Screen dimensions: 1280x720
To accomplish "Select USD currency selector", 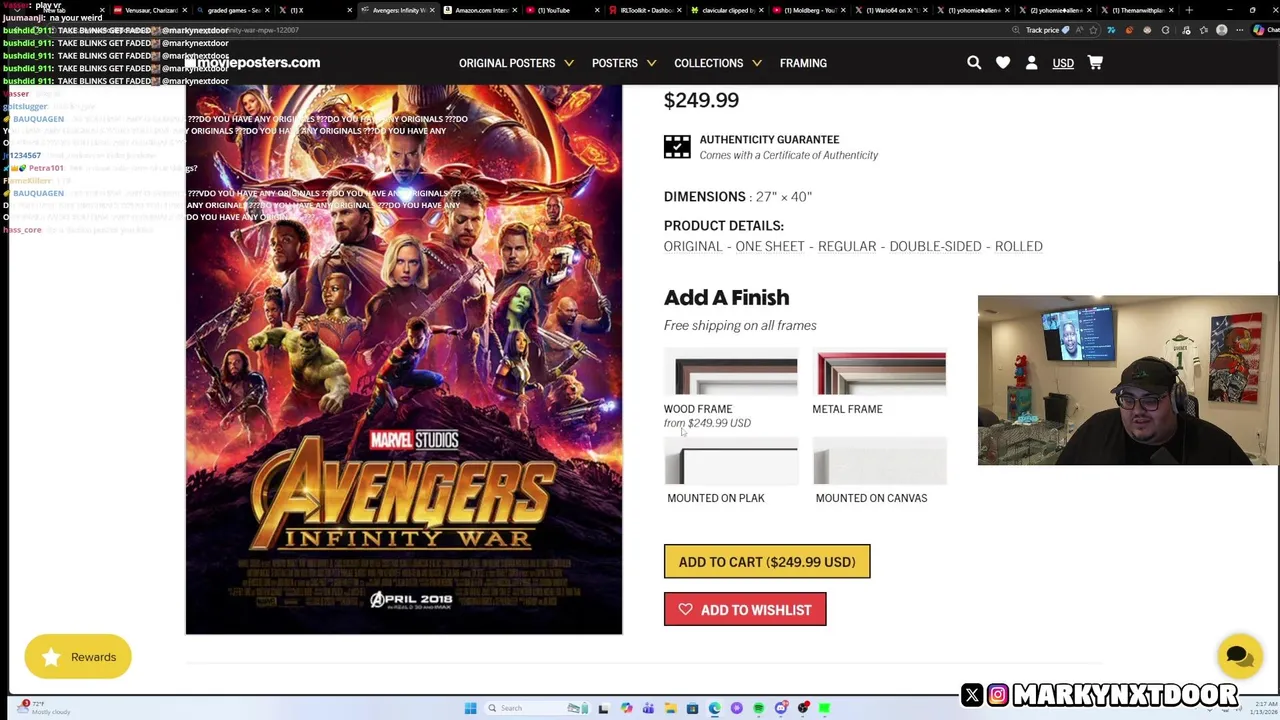I will 1063,63.
